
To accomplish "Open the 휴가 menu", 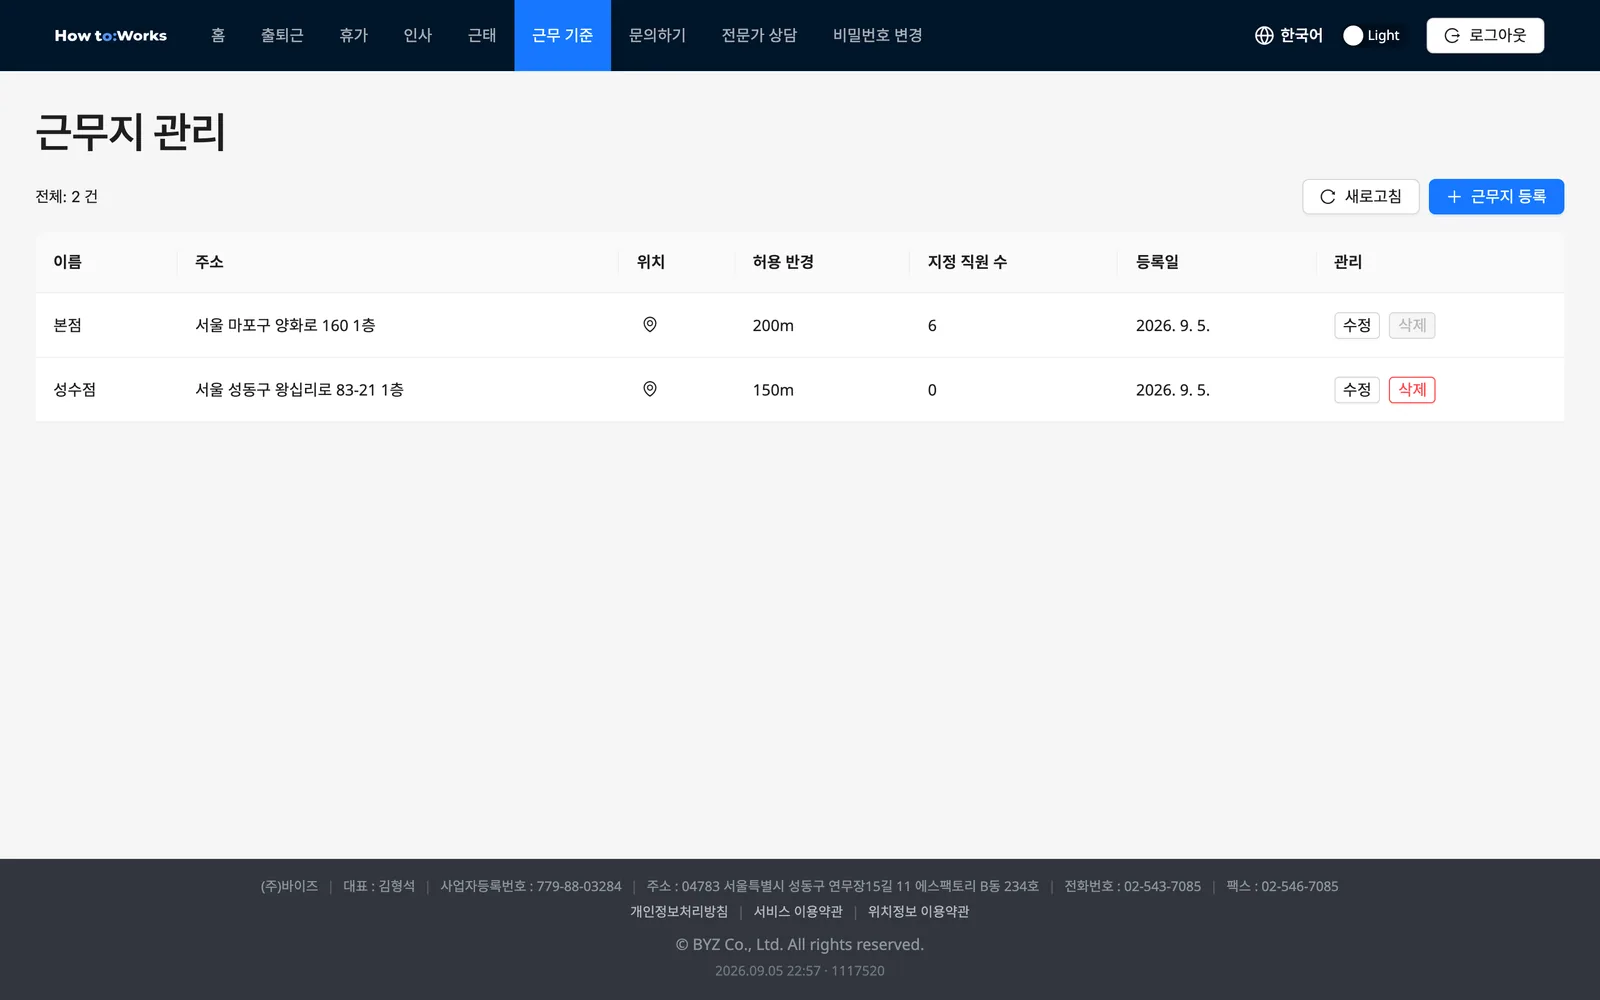I will (354, 35).
